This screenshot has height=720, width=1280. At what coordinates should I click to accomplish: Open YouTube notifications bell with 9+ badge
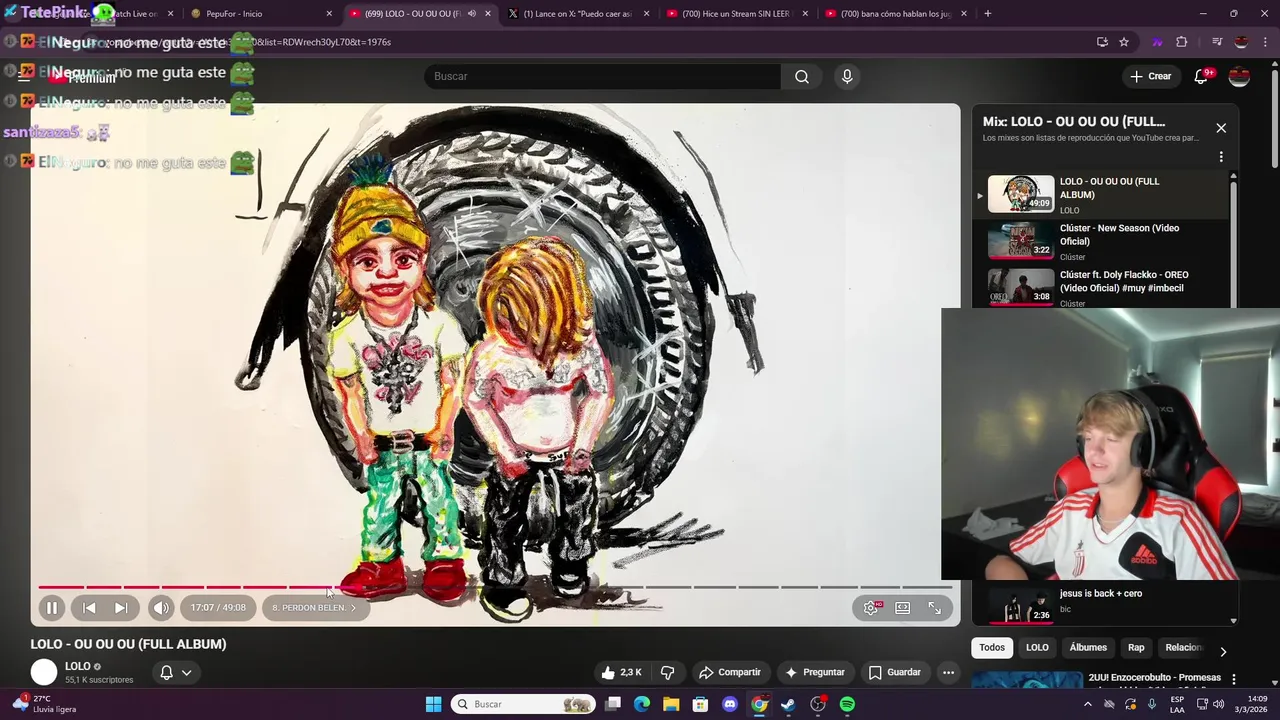point(1201,76)
